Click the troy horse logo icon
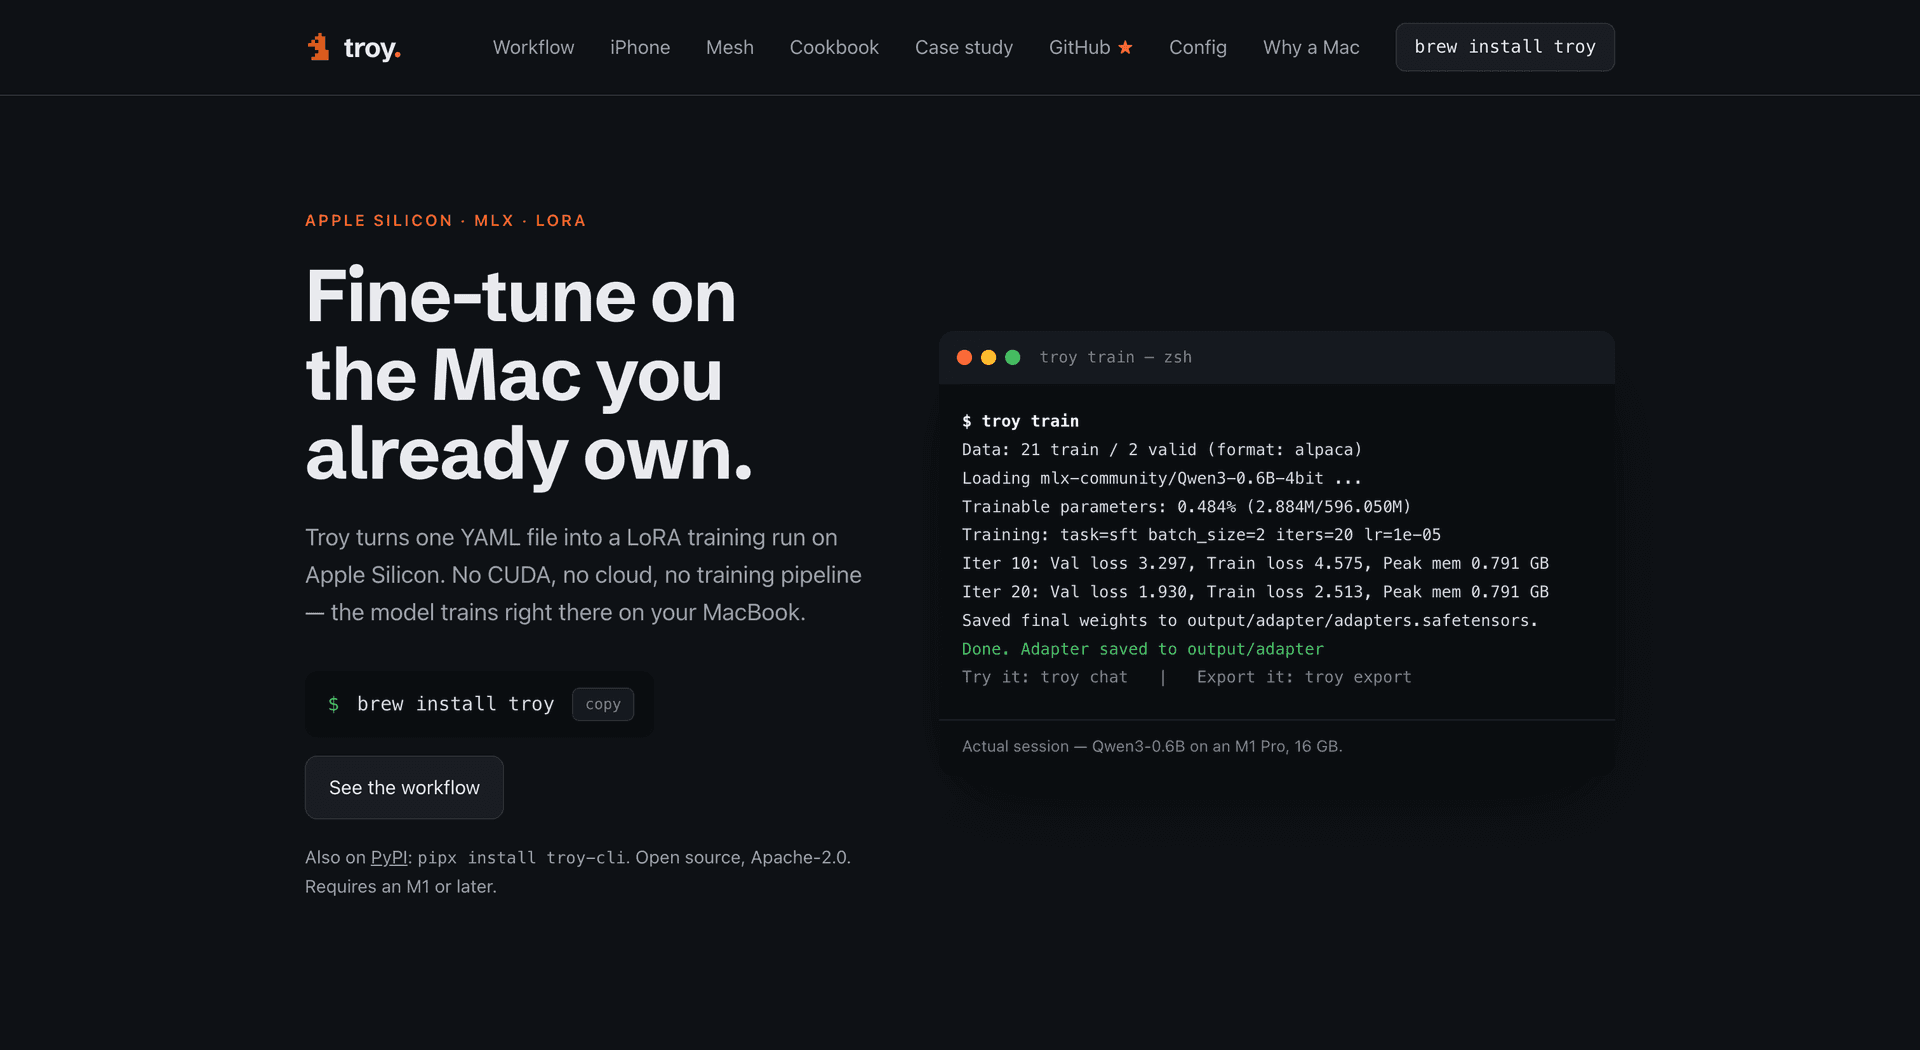Viewport: 1920px width, 1050px height. point(319,47)
